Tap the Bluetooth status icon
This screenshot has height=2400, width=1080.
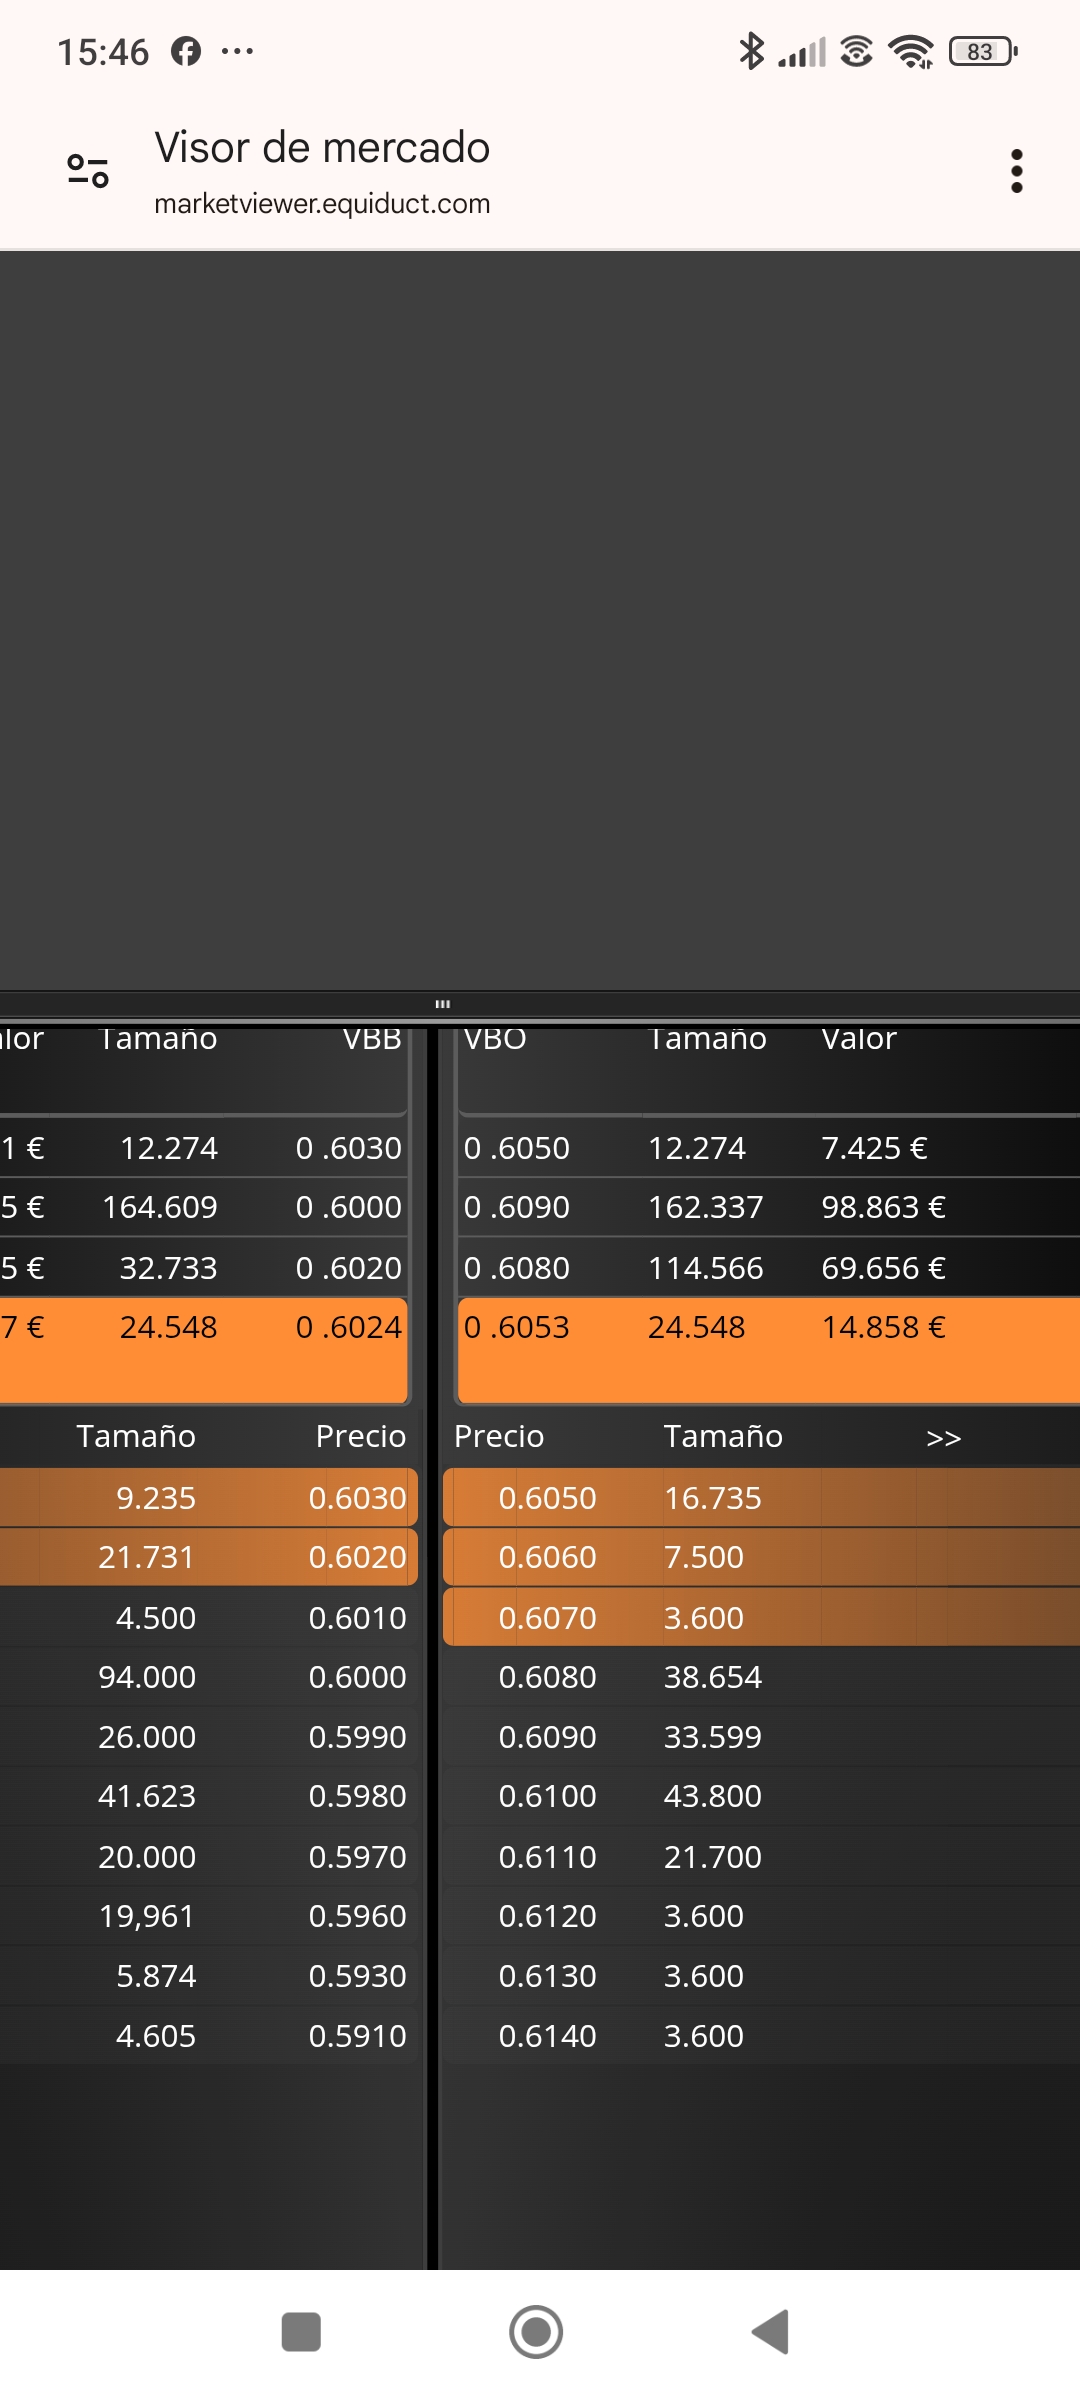(x=751, y=51)
